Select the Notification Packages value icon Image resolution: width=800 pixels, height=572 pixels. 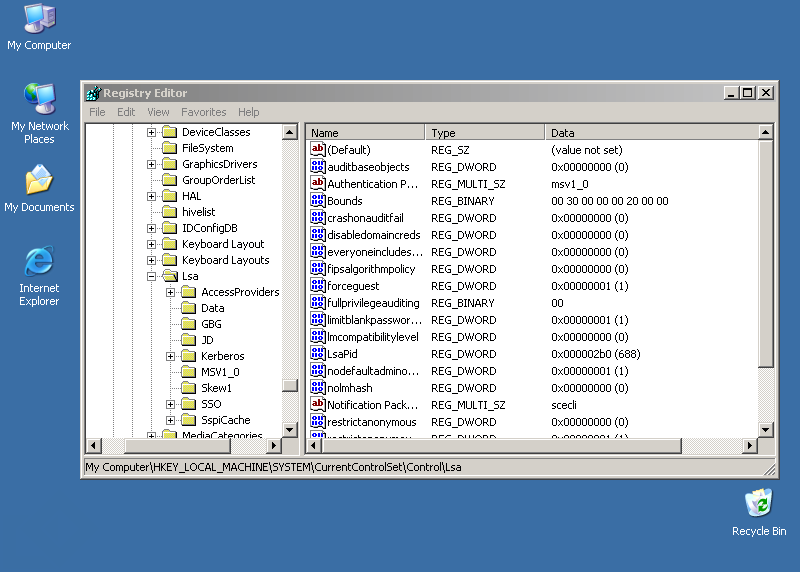(317, 405)
